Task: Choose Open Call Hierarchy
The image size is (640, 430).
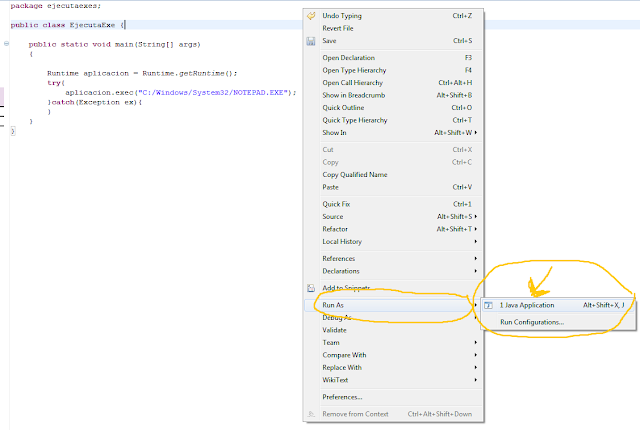Action: pos(393,82)
